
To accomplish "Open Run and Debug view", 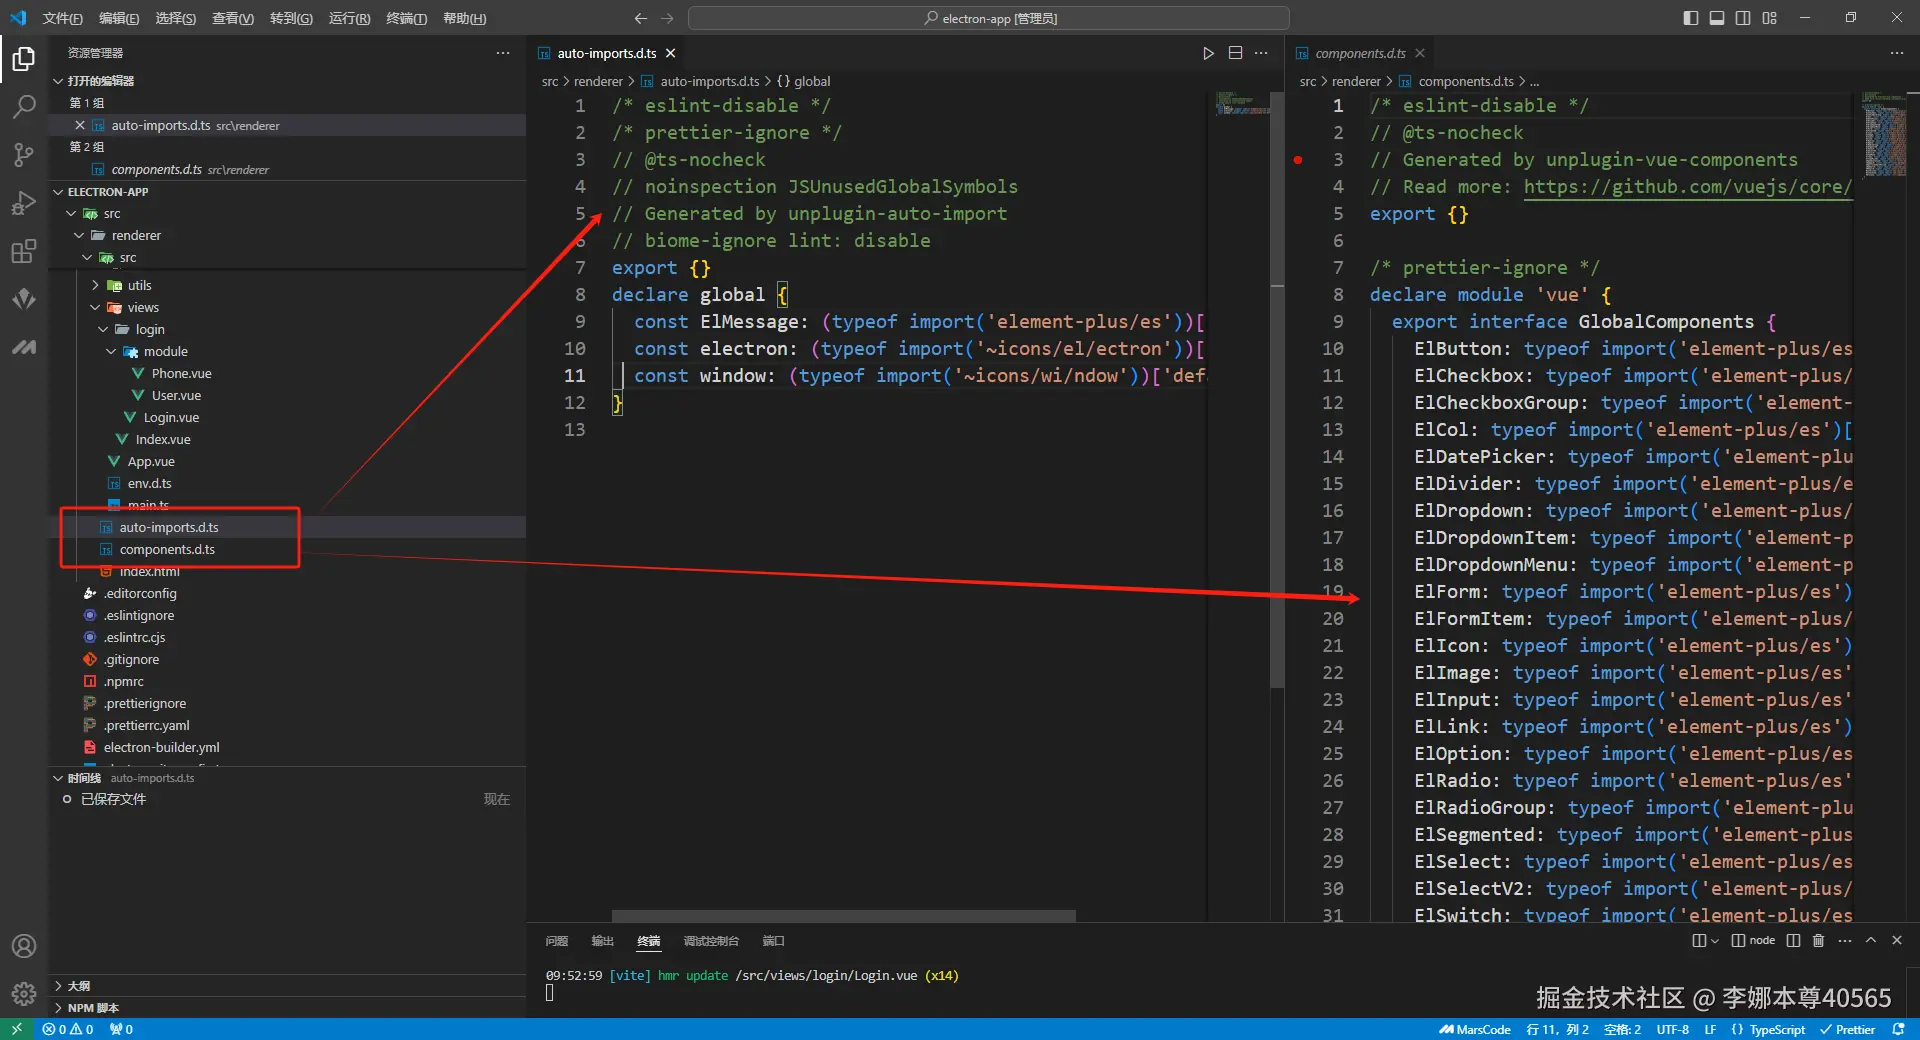I will click(x=24, y=203).
